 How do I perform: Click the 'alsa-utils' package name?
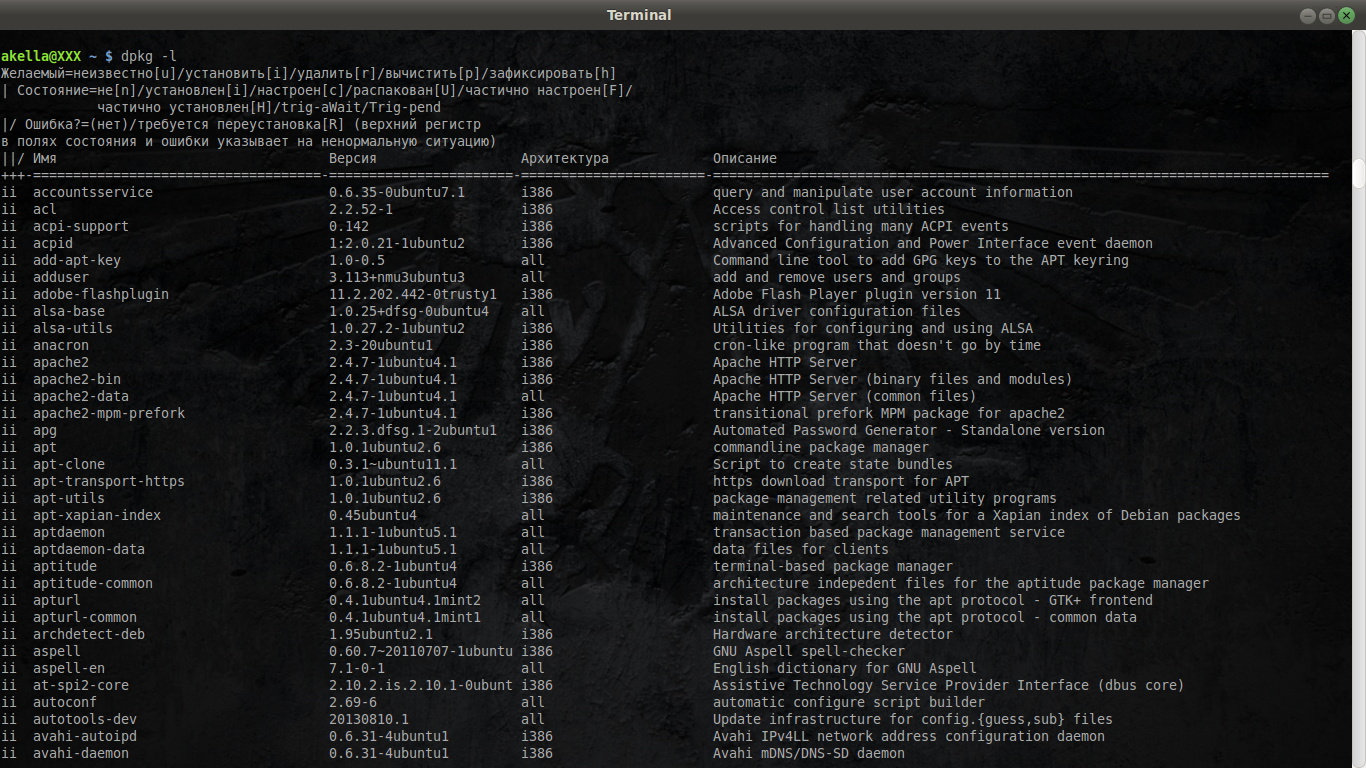click(x=73, y=328)
